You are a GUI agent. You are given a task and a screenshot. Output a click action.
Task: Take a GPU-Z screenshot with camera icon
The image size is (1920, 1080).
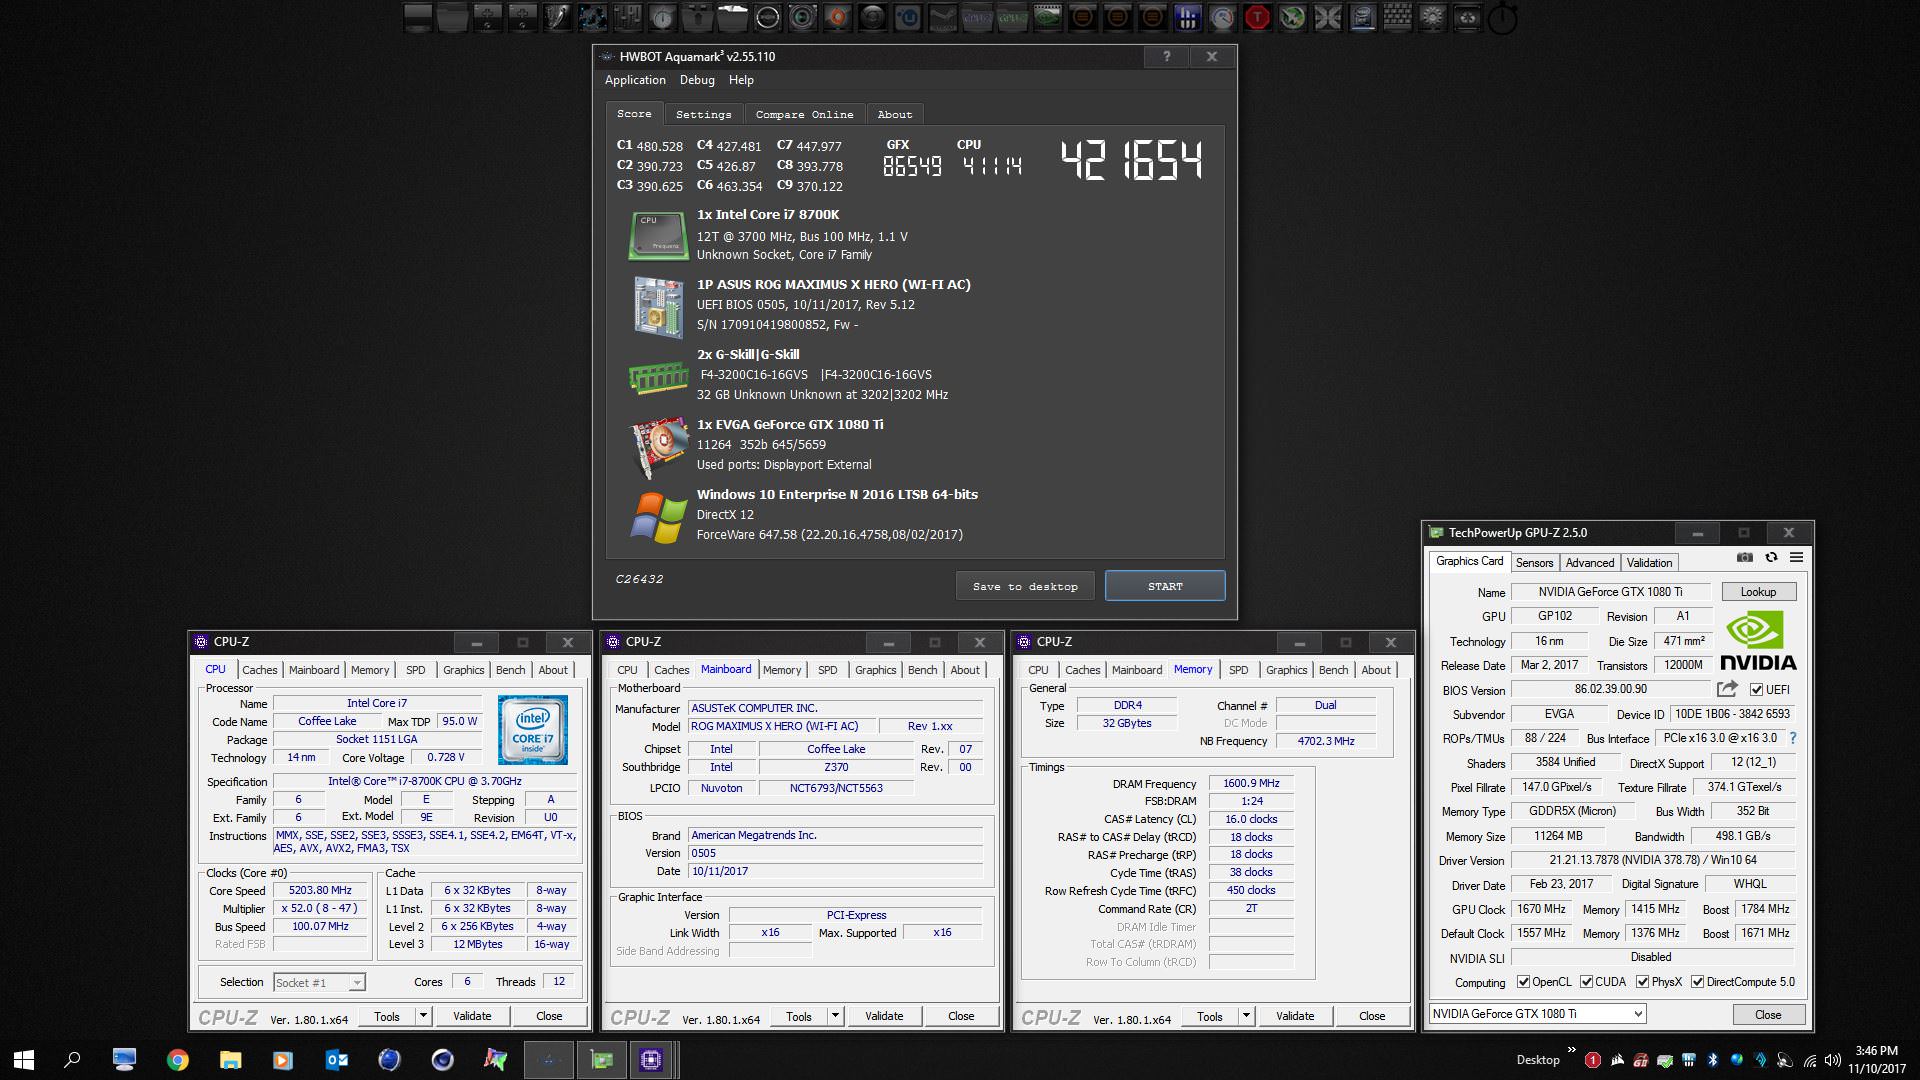tap(1745, 558)
